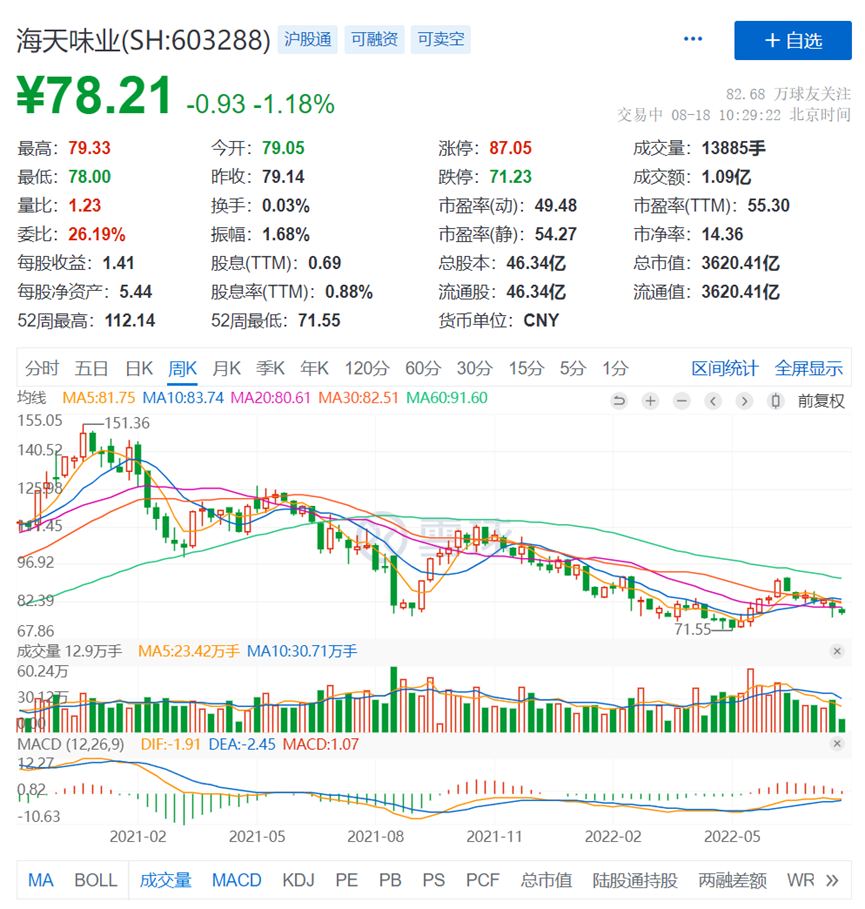Click the chart reset (undo arrow) icon
The width and height of the screenshot is (865, 909).
tap(619, 401)
